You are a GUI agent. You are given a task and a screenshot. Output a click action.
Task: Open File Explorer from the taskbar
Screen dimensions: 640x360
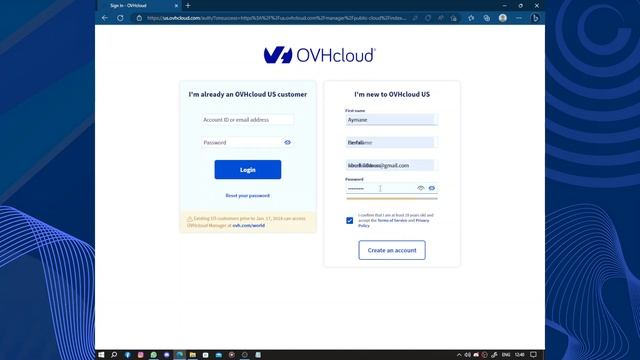(x=193, y=355)
